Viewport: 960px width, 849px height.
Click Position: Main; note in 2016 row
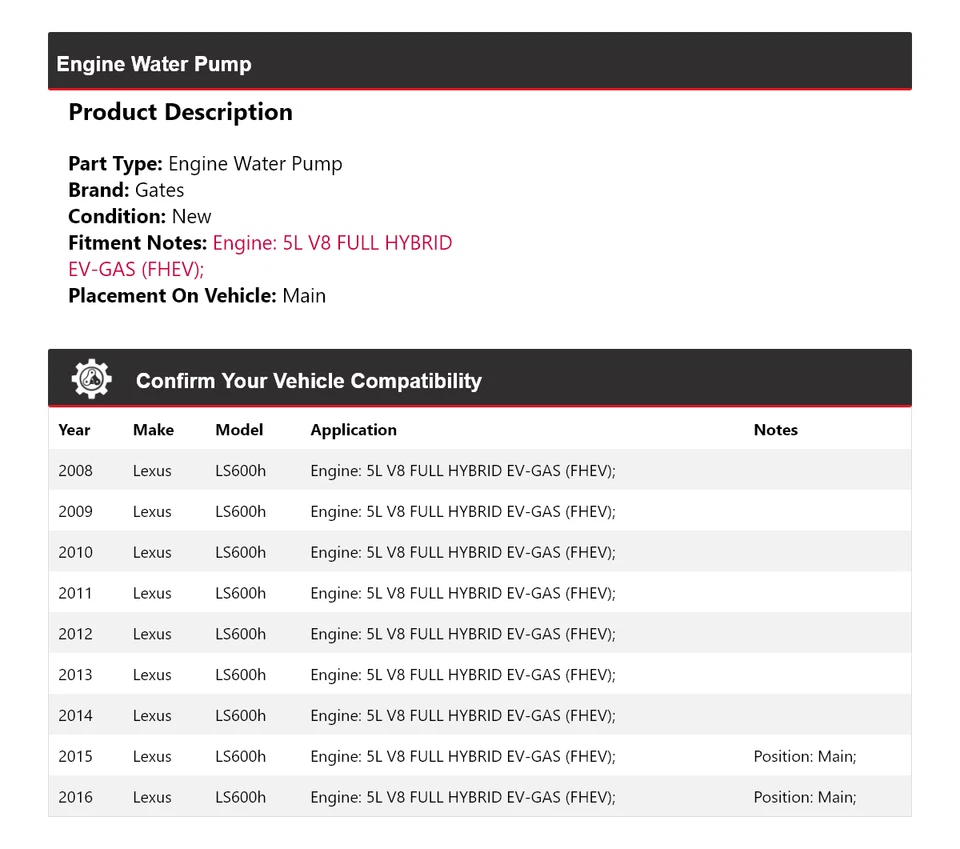[x=805, y=797]
